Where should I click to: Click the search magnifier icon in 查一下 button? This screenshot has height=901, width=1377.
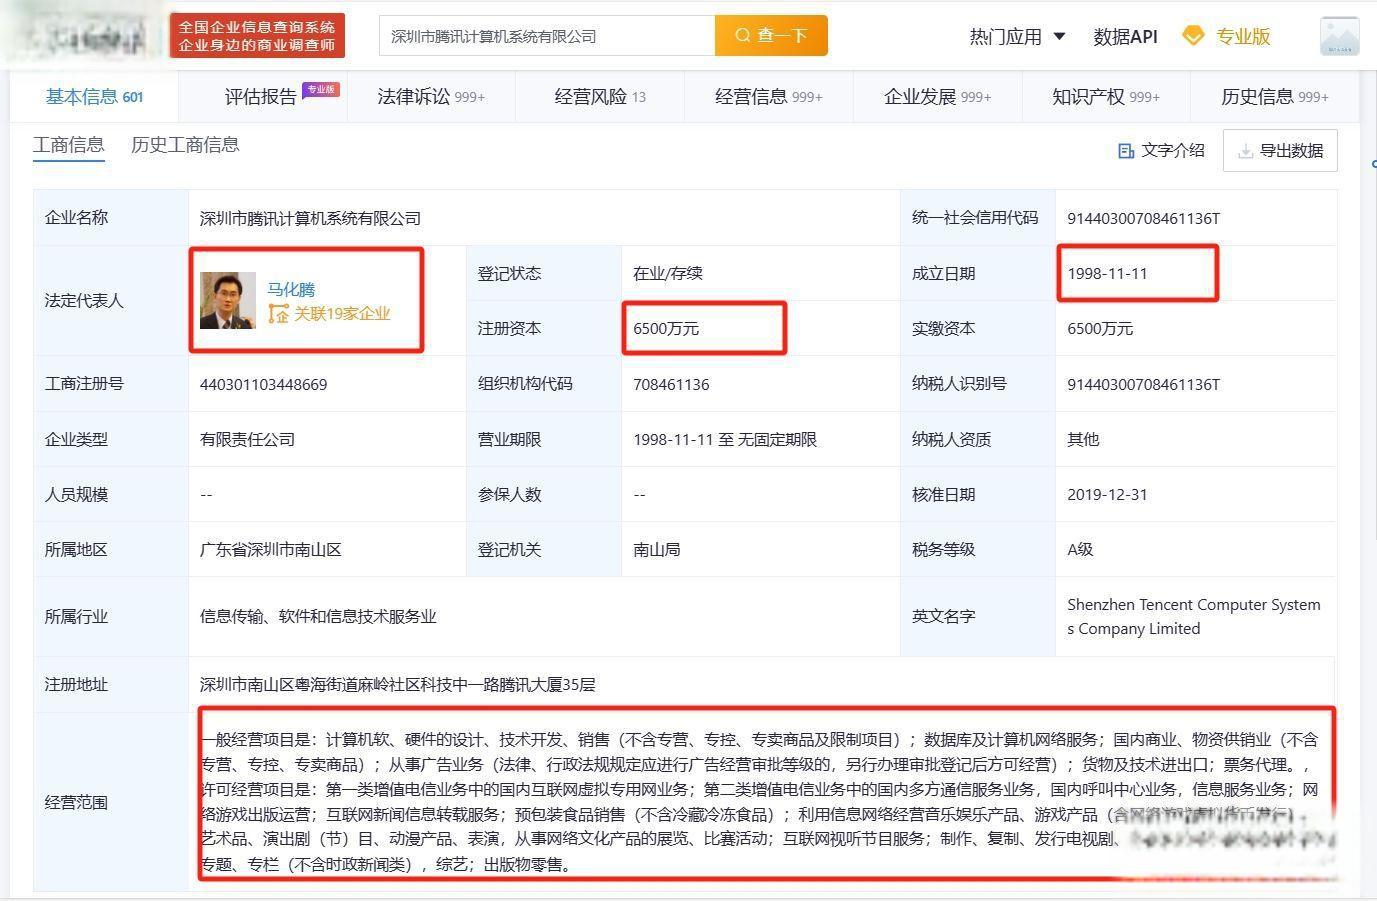click(743, 36)
